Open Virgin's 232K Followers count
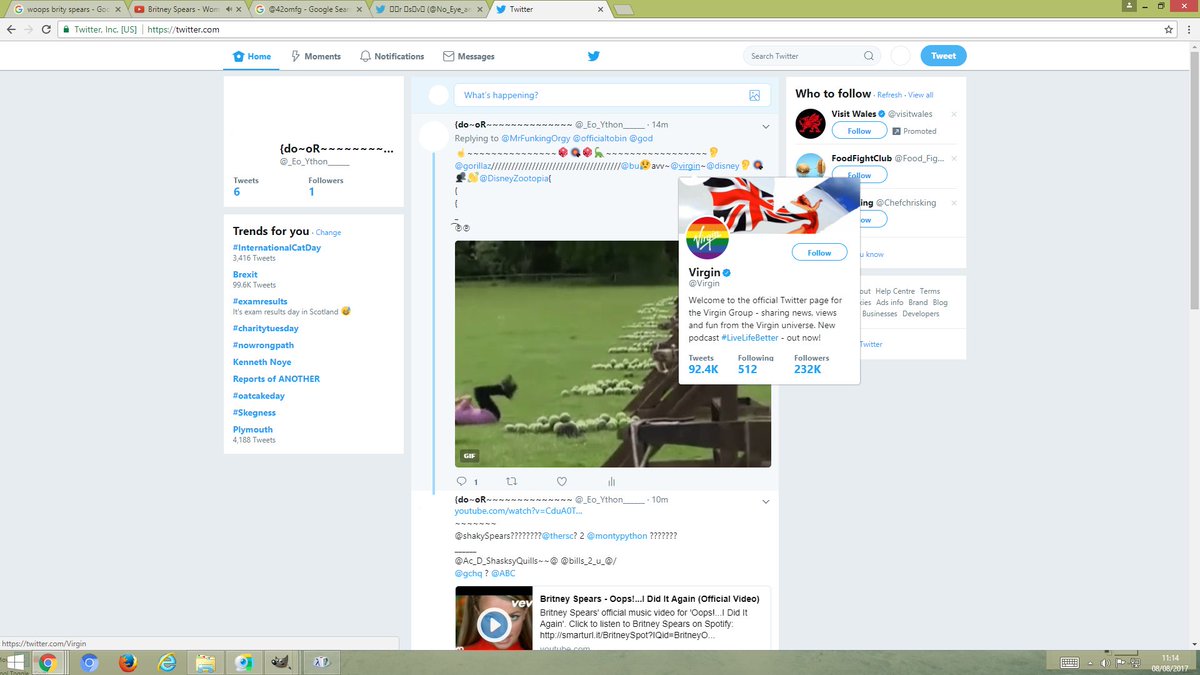Image resolution: width=1200 pixels, height=675 pixels. tap(811, 364)
